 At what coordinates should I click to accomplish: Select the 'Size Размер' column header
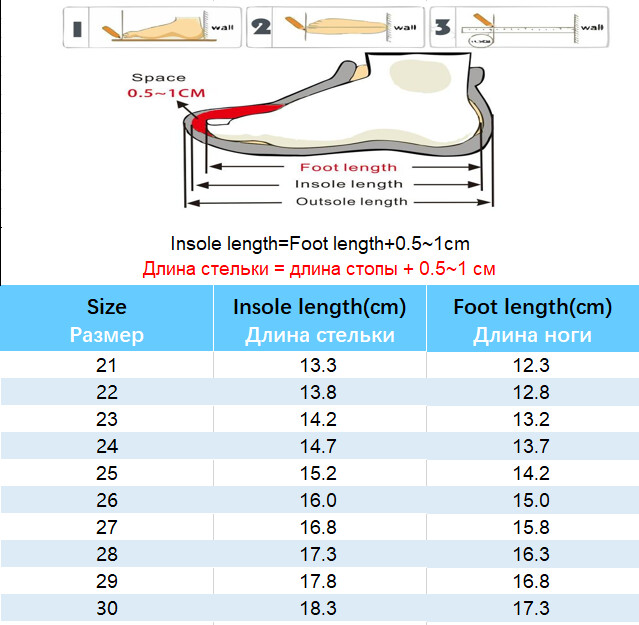(107, 320)
